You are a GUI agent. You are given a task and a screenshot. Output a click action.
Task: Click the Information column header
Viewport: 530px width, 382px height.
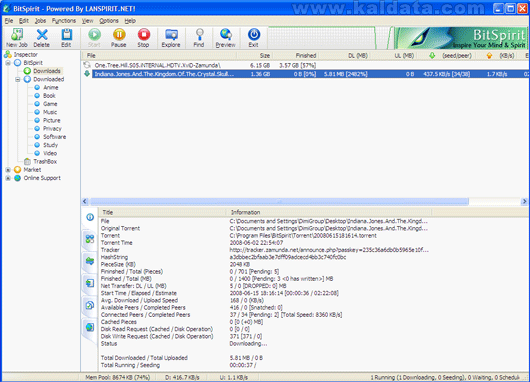tap(329, 212)
